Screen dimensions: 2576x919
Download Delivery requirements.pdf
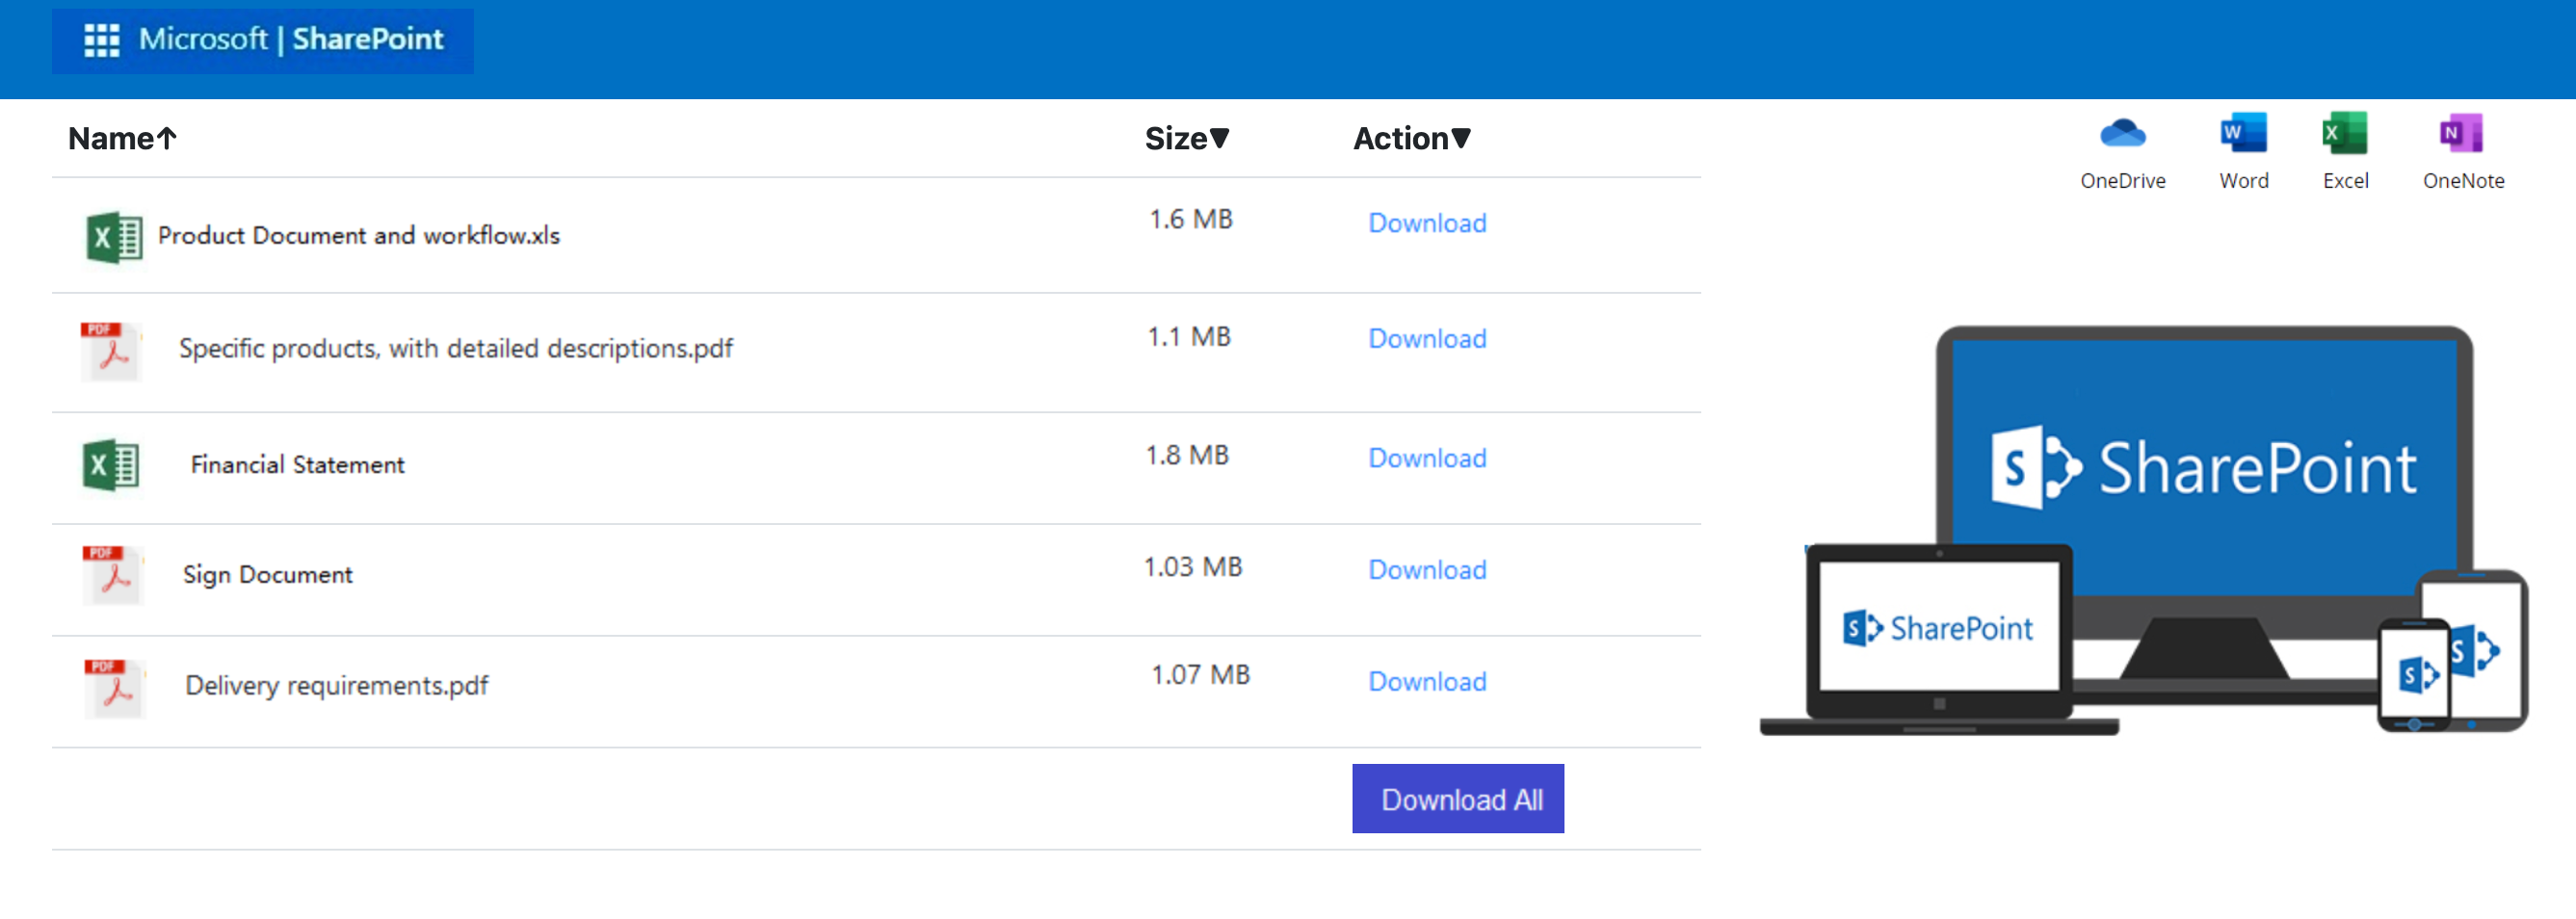pyautogui.click(x=1427, y=682)
